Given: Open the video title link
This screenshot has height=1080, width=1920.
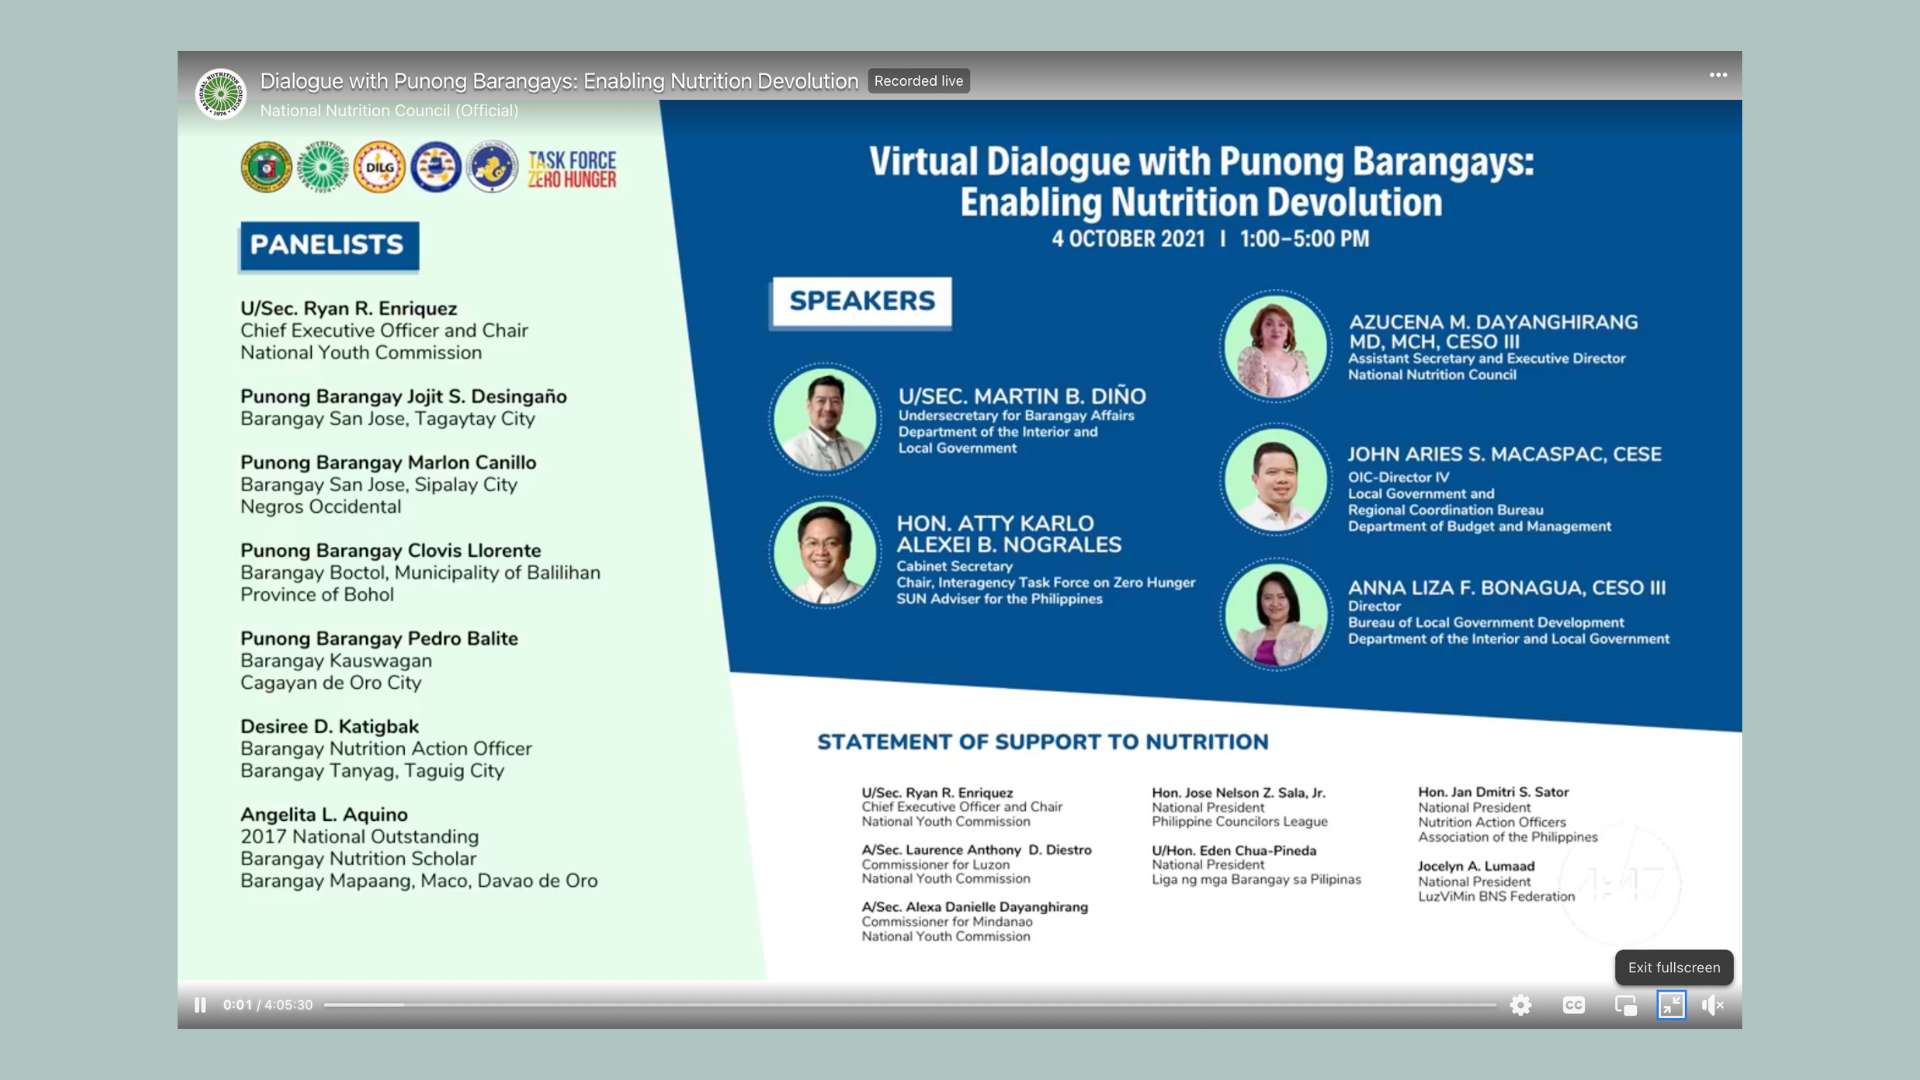Looking at the screenshot, I should (558, 81).
